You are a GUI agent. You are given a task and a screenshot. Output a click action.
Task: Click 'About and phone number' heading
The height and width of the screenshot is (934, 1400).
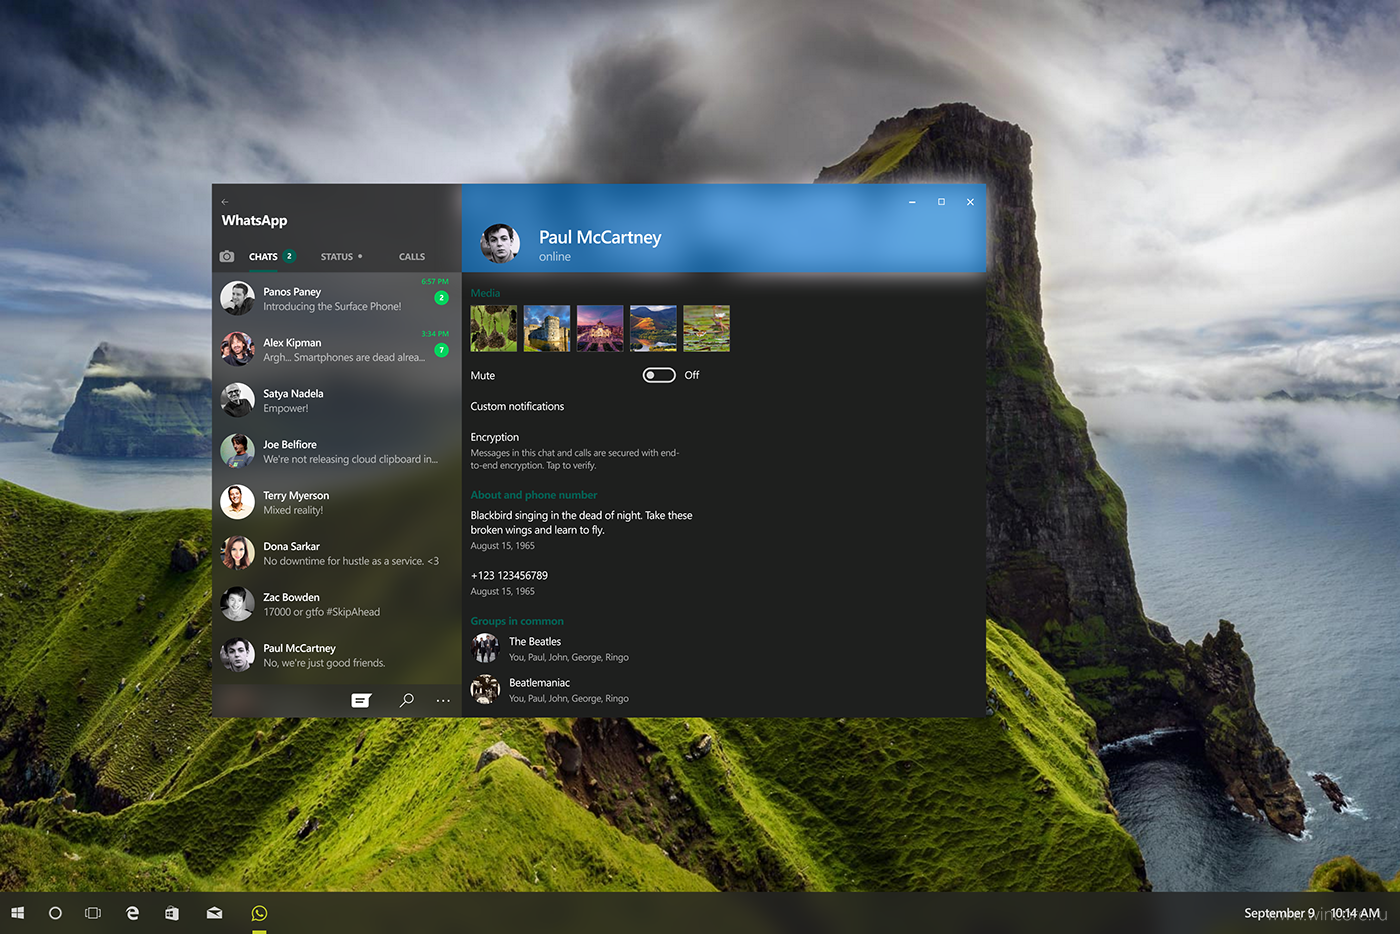pos(534,495)
